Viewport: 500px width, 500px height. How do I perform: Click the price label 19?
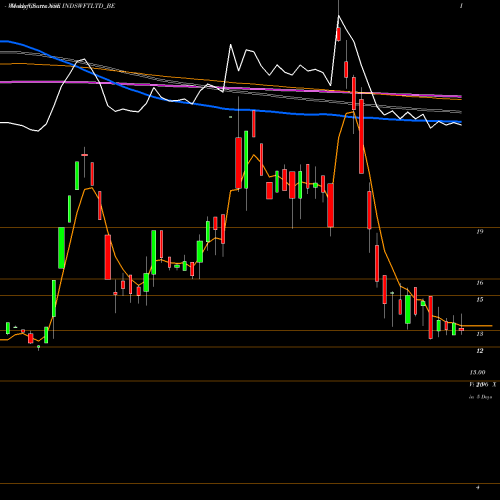click(479, 231)
